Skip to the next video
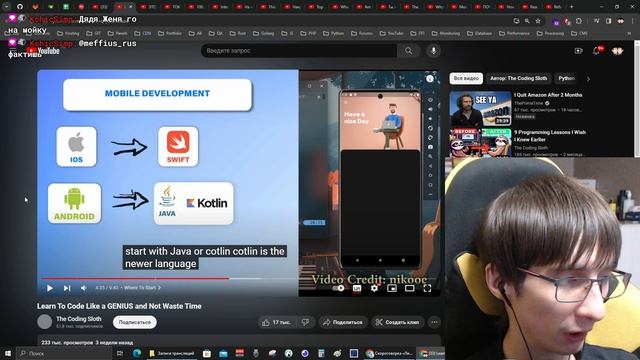 click(x=67, y=288)
